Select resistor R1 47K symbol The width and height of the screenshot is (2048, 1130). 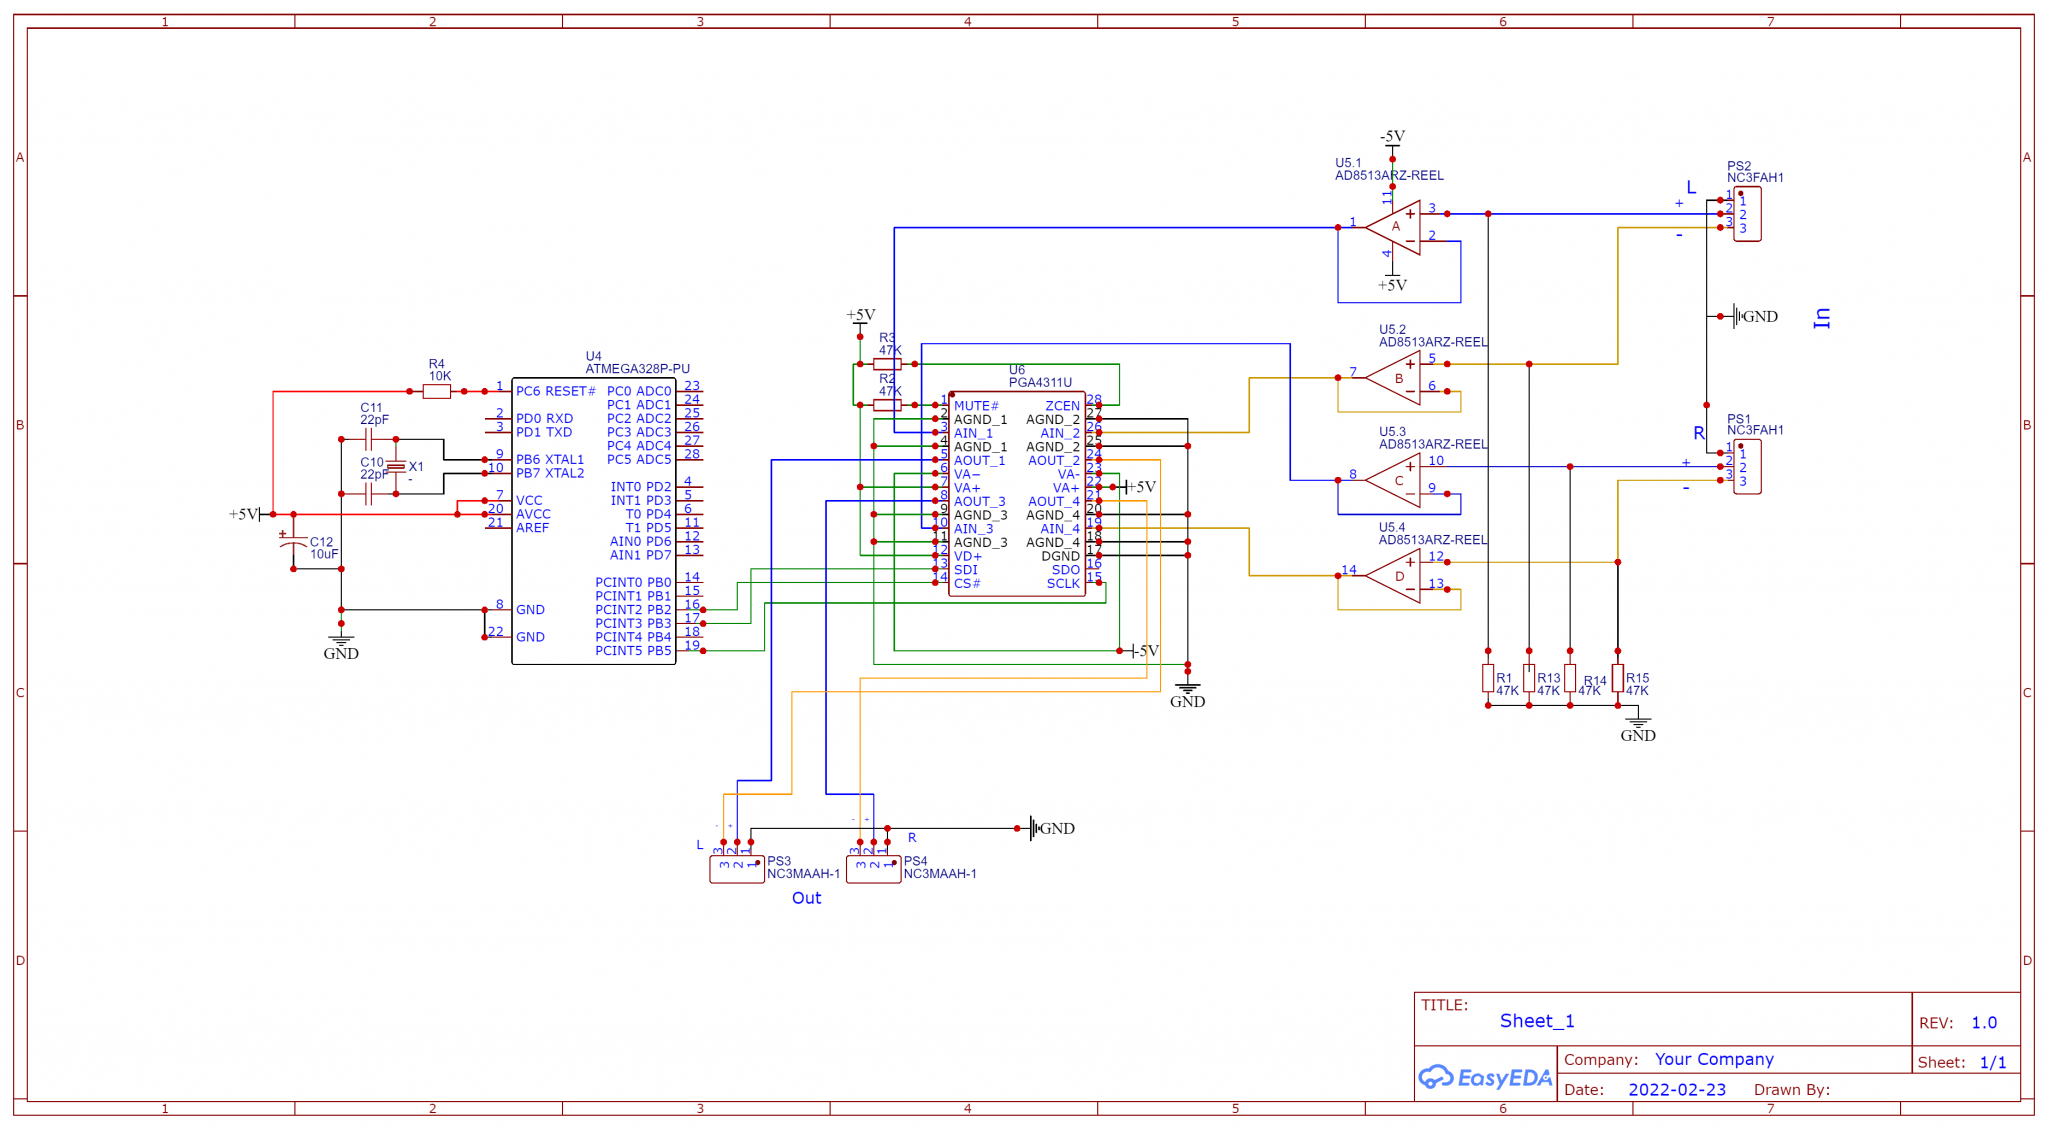click(x=1488, y=678)
